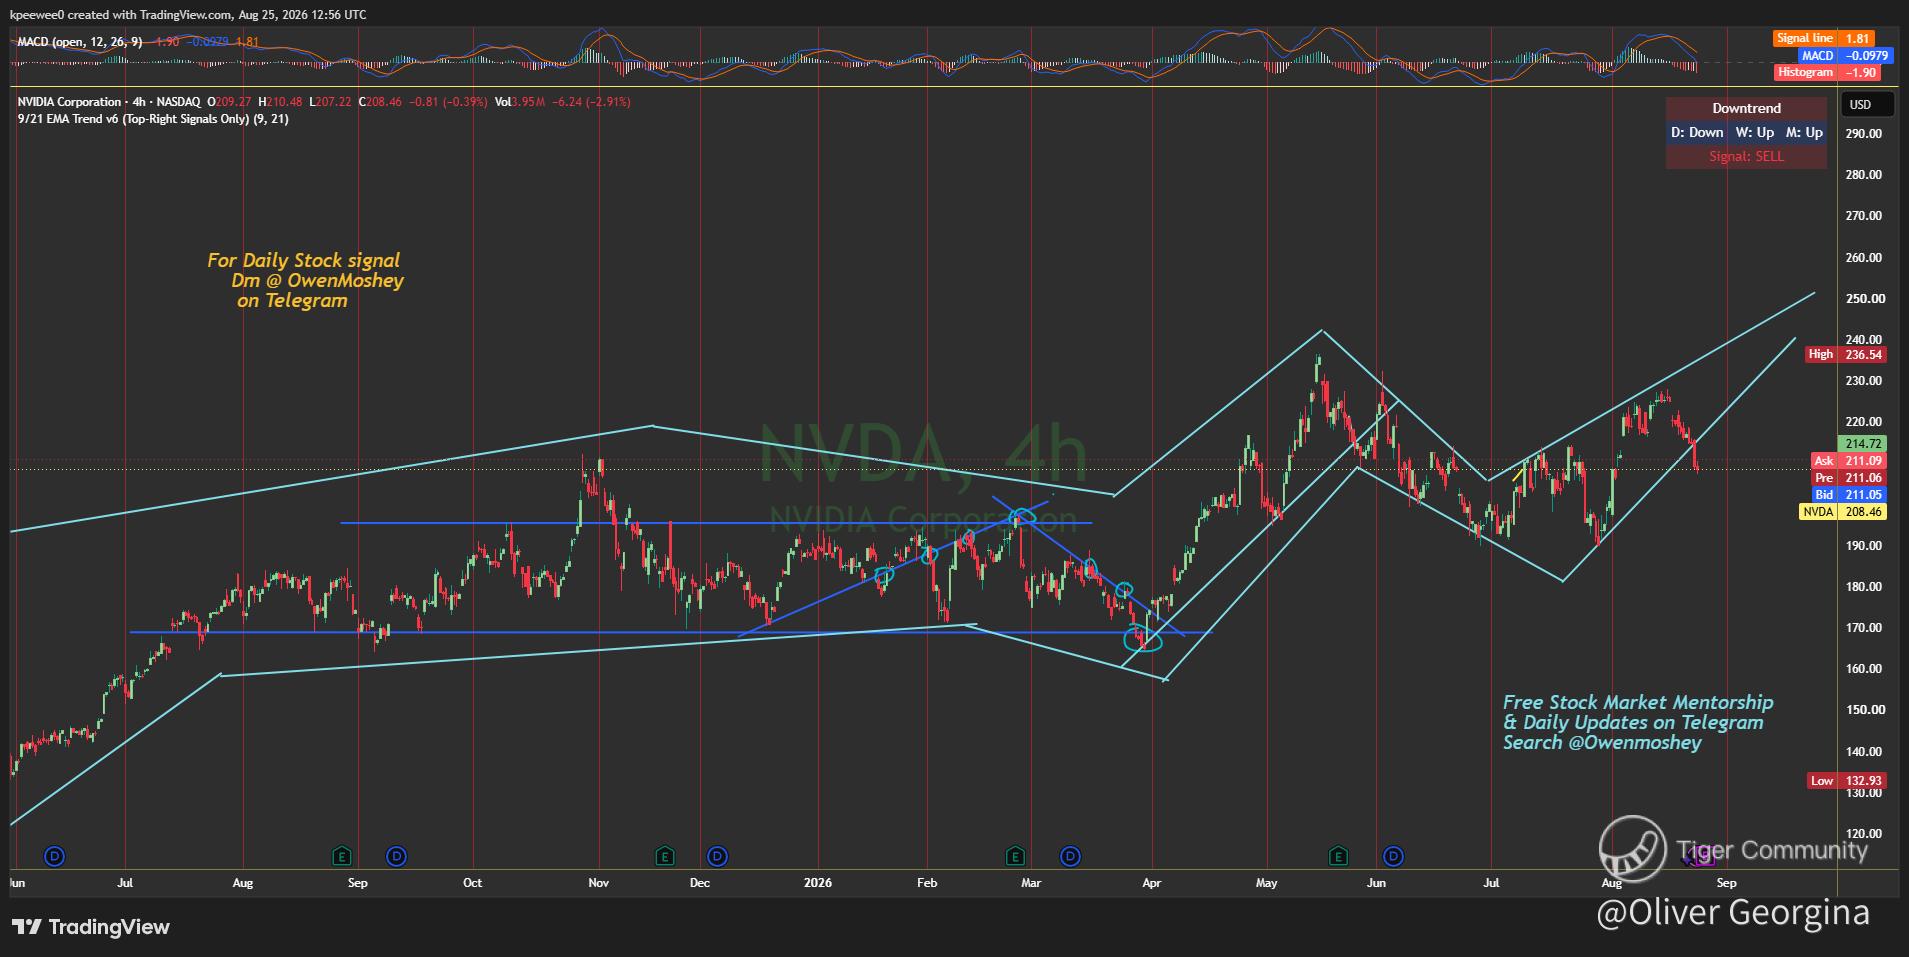Viewport: 1909px width, 957px height.
Task: Show the earnings marker in late May 2026
Action: 1338,856
